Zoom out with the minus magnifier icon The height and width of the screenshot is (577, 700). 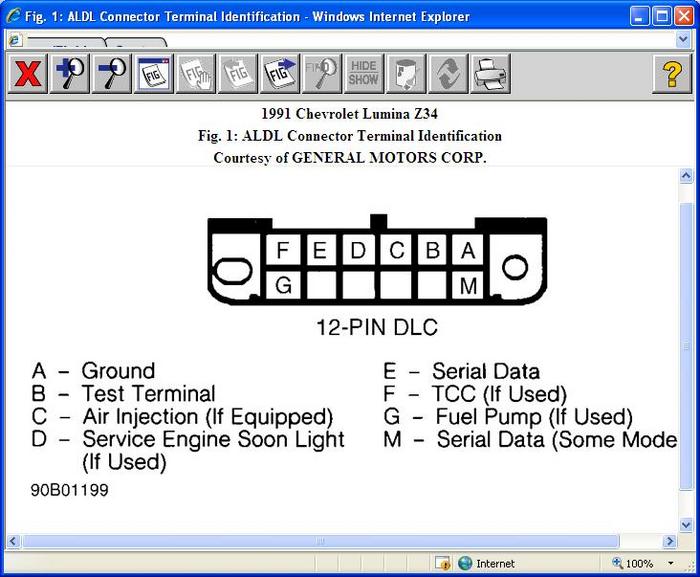[112, 74]
